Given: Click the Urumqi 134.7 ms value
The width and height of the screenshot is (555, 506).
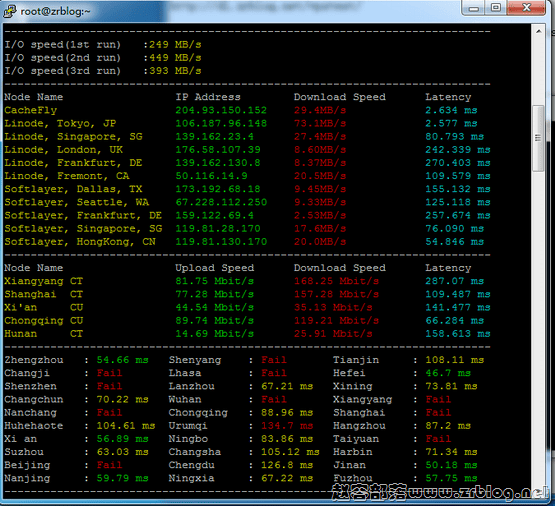Looking at the screenshot, I should pyautogui.click(x=287, y=426).
